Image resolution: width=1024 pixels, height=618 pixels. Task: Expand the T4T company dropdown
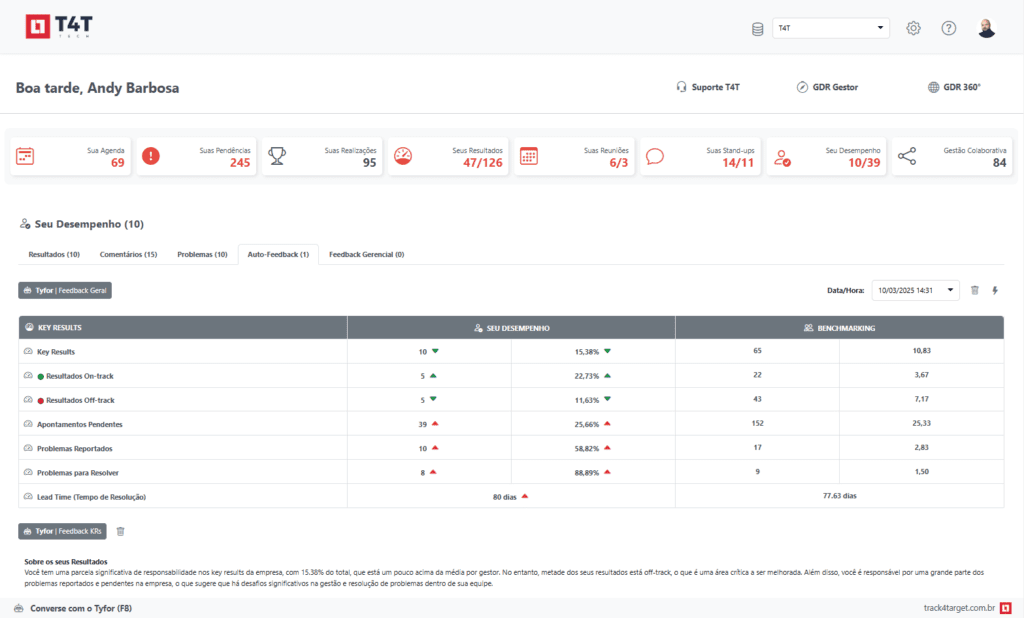[830, 28]
